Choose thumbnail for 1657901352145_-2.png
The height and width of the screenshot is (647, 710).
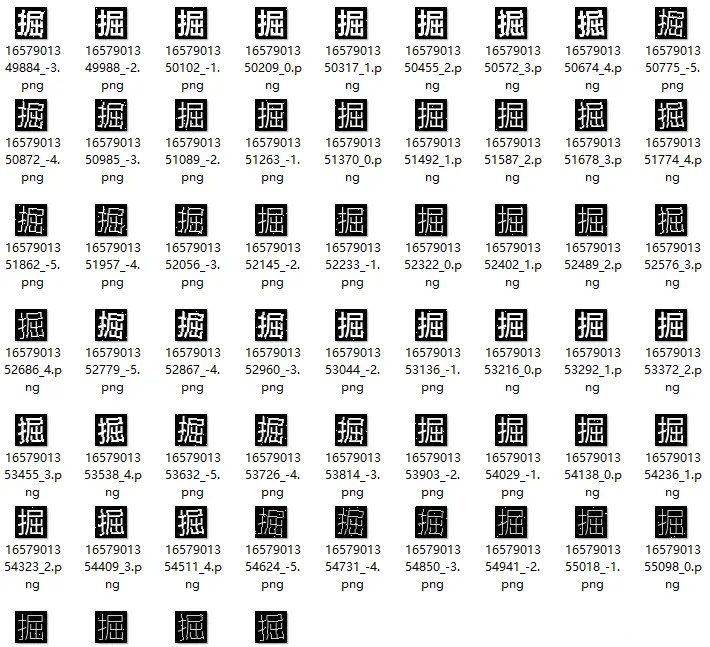(271, 220)
